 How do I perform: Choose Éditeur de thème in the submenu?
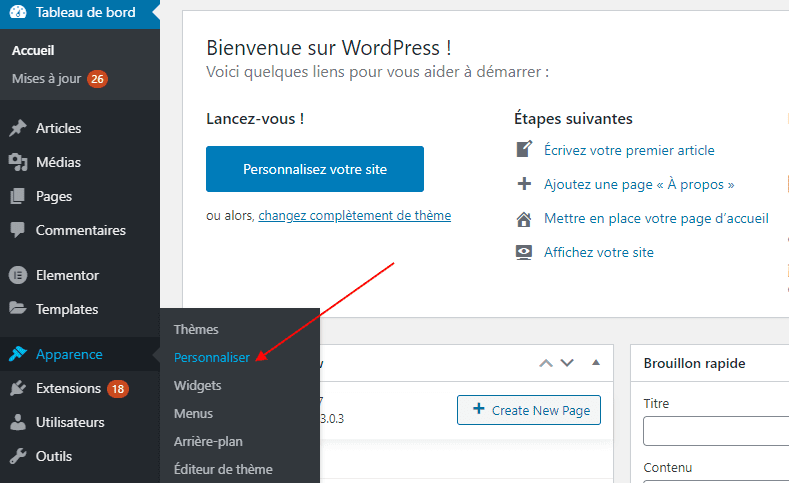[223, 469]
